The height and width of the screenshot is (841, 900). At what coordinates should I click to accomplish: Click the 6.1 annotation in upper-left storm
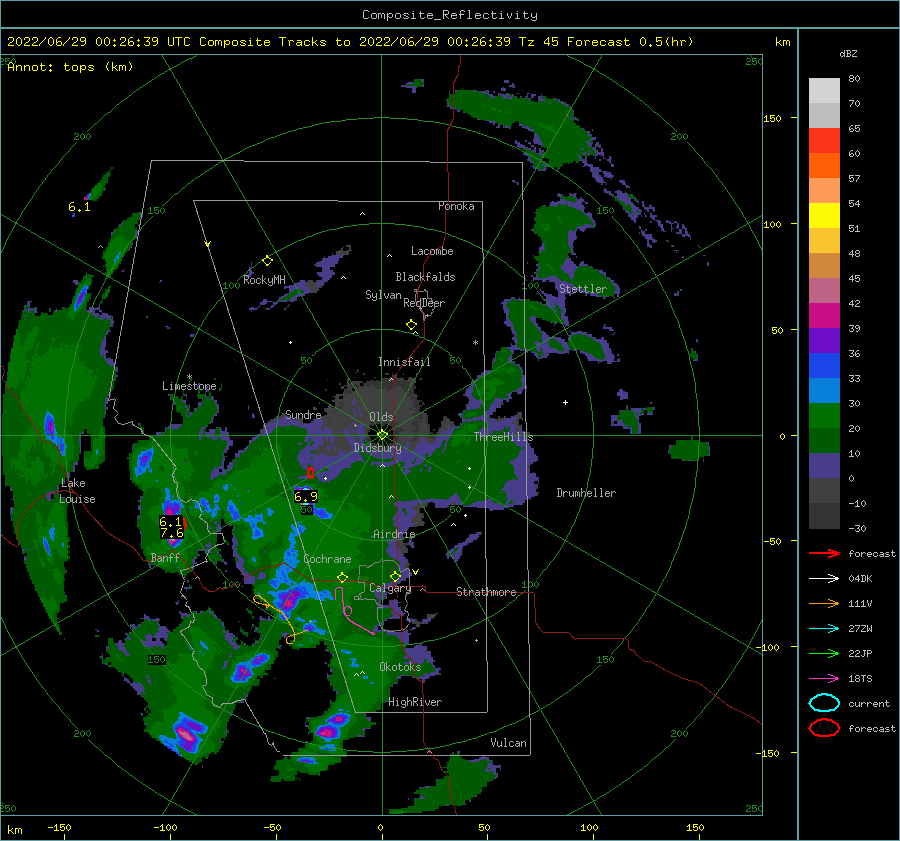click(x=79, y=207)
